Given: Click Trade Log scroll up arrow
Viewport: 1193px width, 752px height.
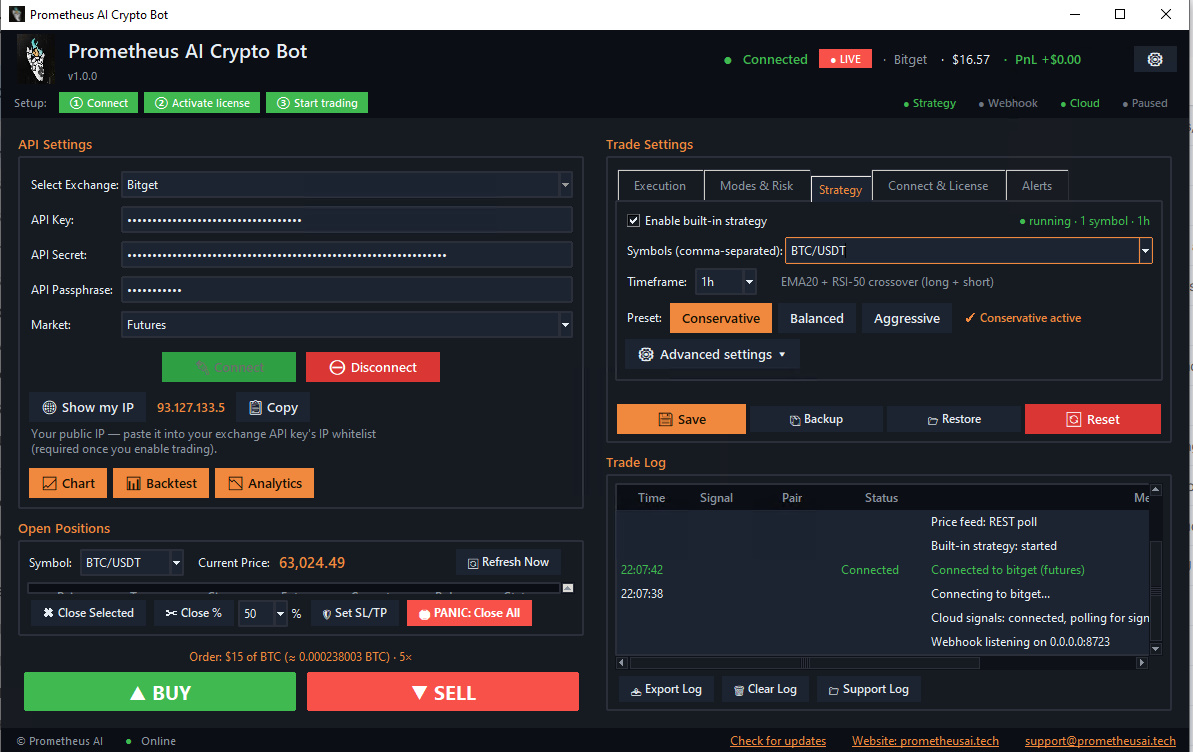Looking at the screenshot, I should 1156,489.
